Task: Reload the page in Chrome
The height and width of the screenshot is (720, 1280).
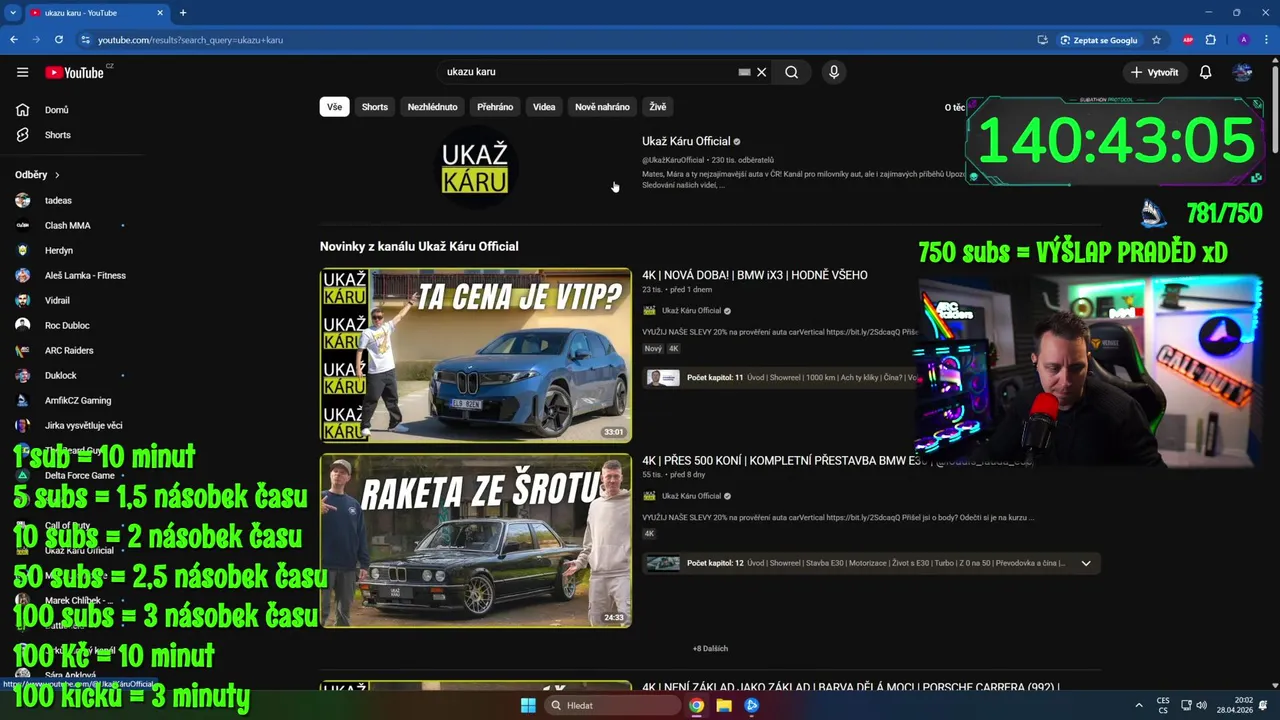Action: (x=59, y=40)
